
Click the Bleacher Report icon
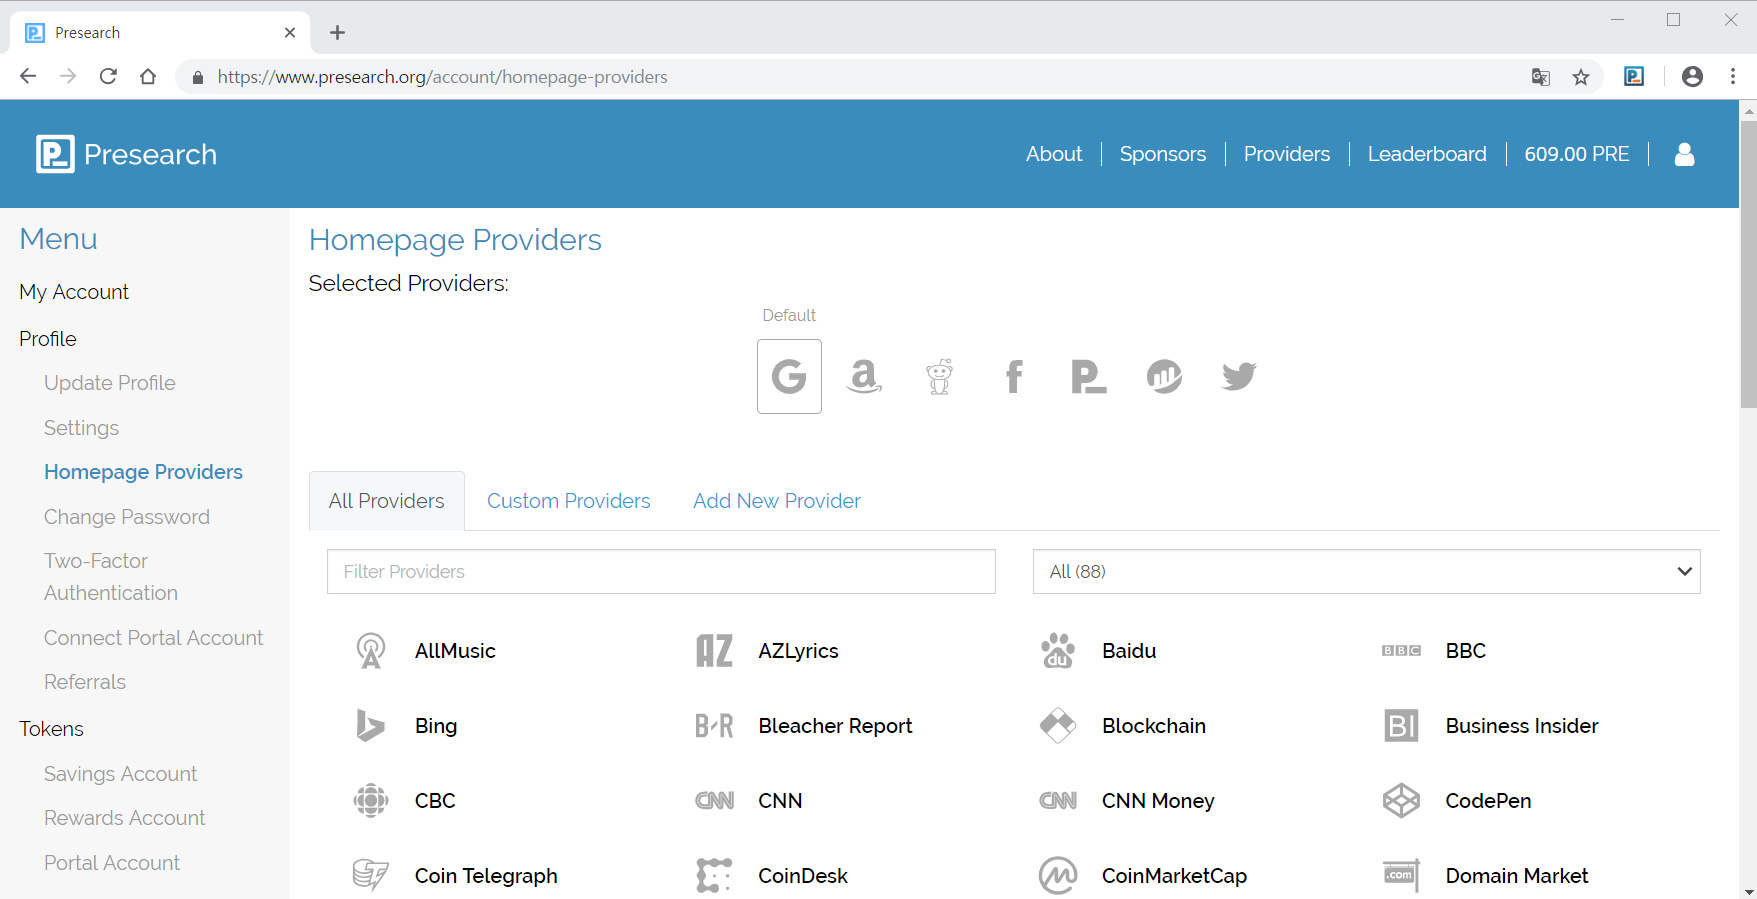(x=714, y=726)
